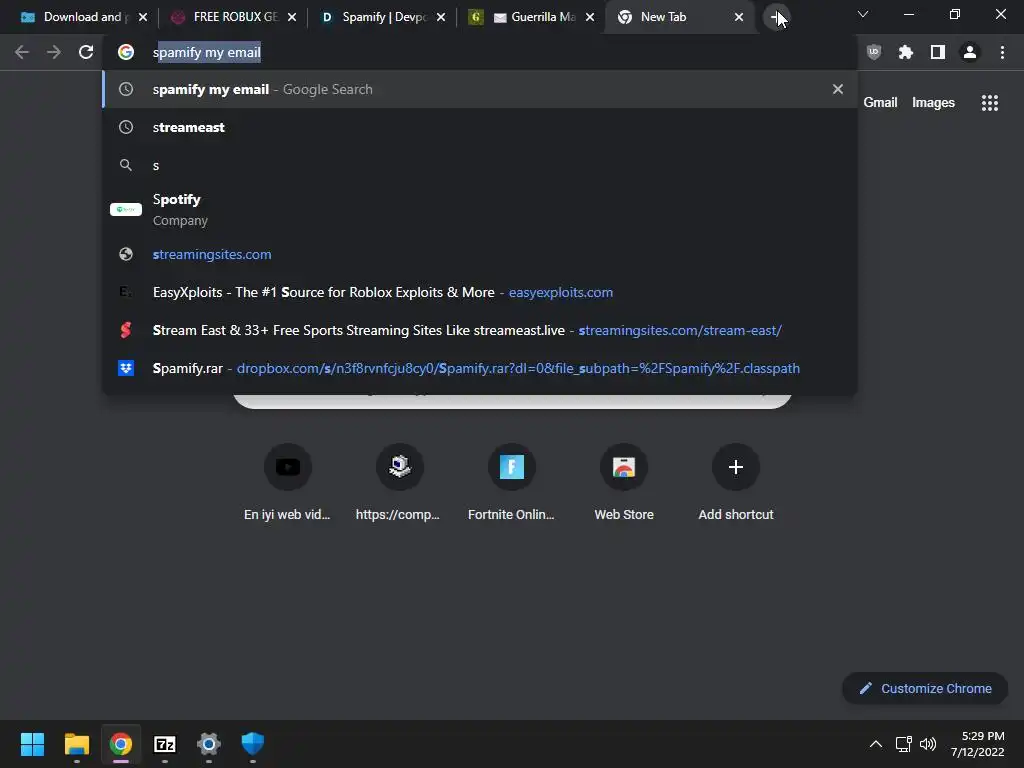Open the uBlock Origin shield extension
Image resolution: width=1024 pixels, height=768 pixels.
point(874,52)
